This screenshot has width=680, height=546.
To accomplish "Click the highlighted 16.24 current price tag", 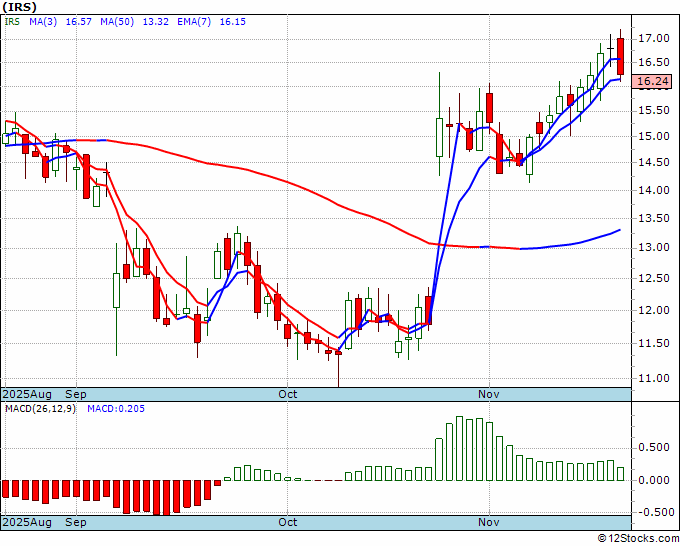I will point(652,81).
